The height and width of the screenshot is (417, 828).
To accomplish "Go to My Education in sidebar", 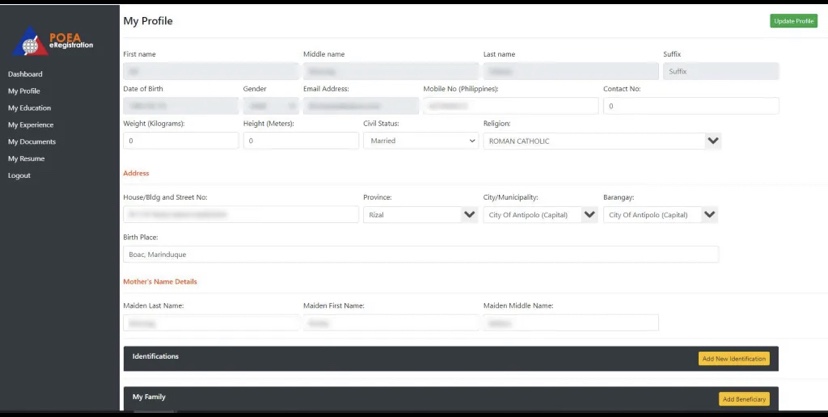I will (x=29, y=108).
